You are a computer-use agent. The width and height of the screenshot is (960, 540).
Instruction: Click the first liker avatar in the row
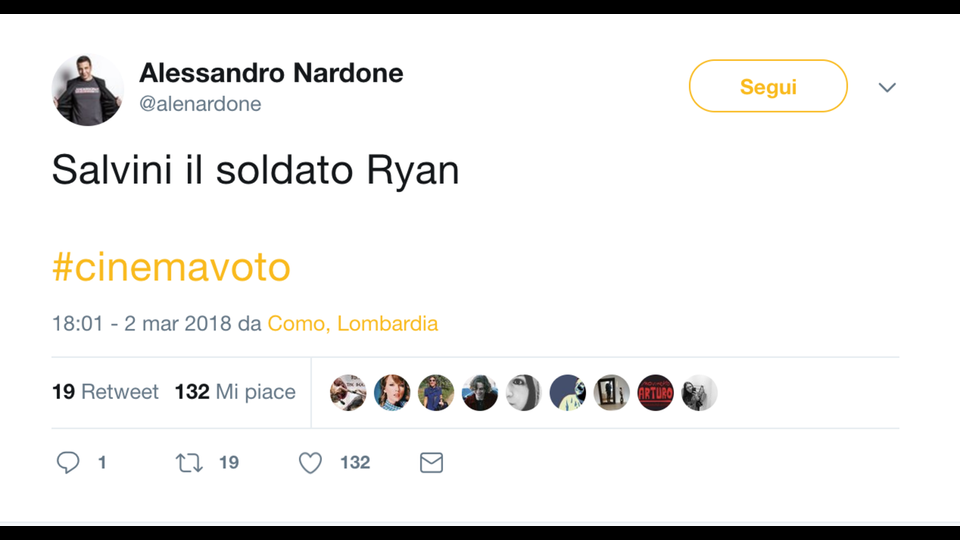[x=348, y=393]
